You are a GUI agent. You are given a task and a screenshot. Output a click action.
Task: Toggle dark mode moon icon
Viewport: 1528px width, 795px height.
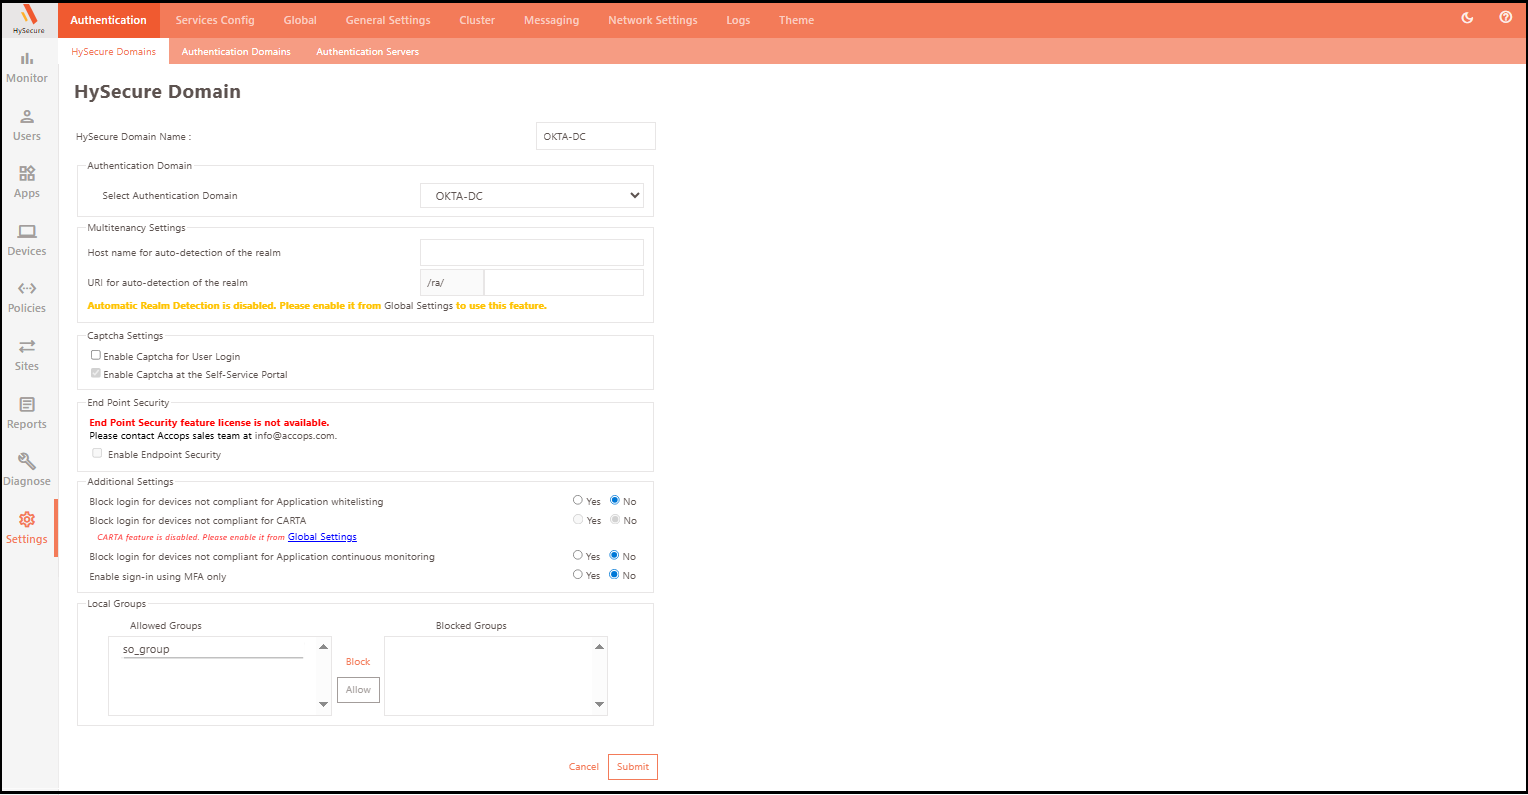1467,18
